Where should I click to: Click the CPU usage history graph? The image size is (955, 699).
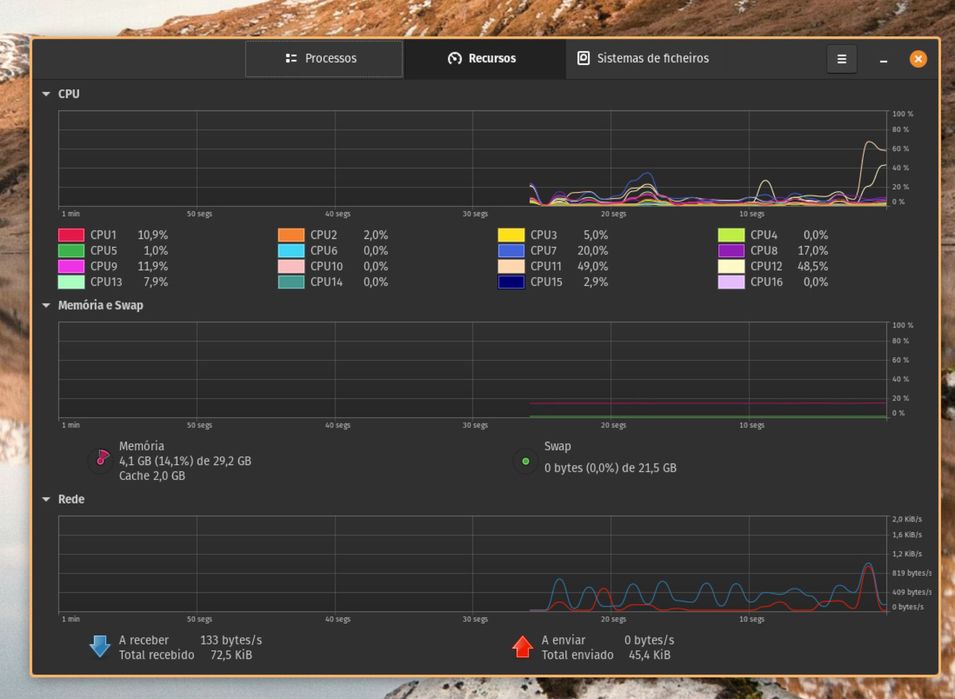click(473, 158)
